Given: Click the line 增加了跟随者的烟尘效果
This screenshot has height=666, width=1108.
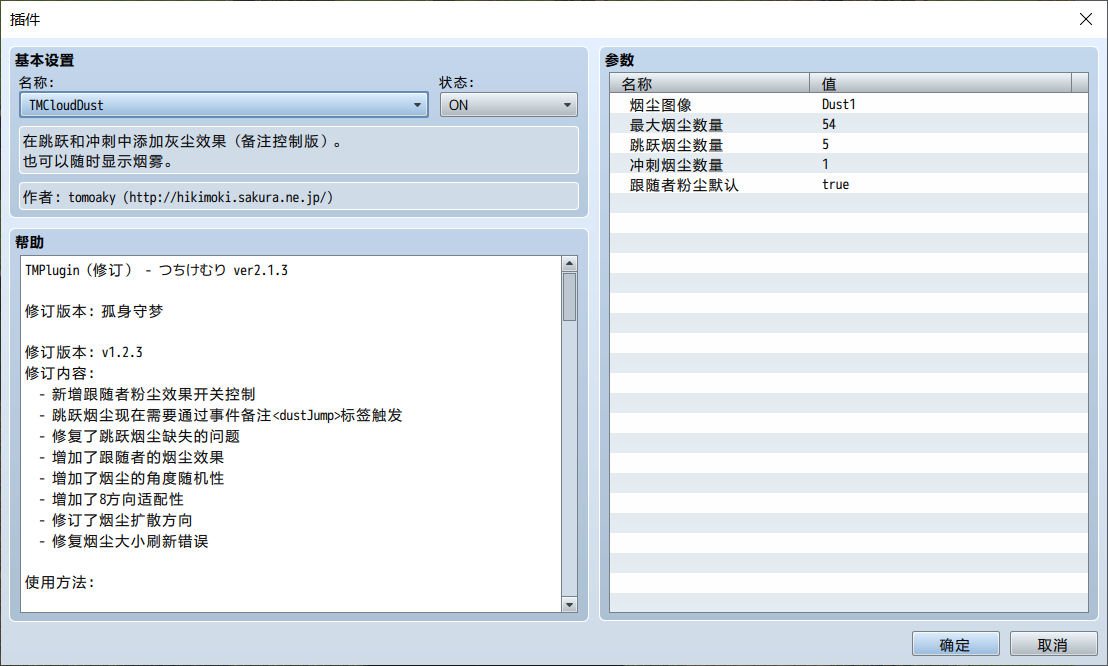Looking at the screenshot, I should (131, 457).
